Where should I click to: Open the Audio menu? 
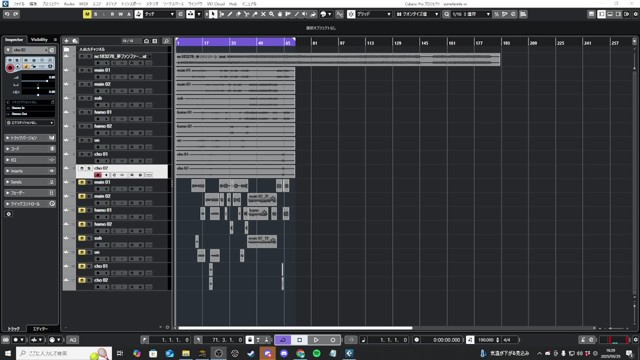[x=69, y=4]
